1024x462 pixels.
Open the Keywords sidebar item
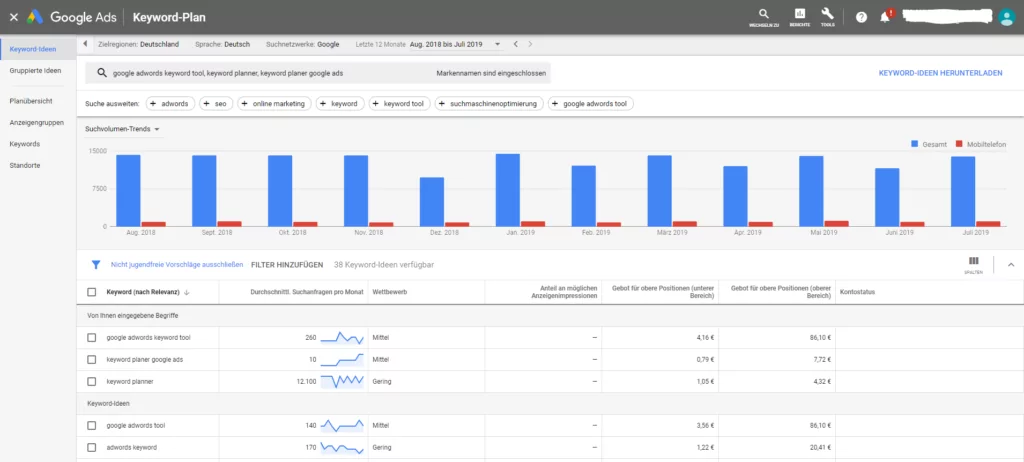pyautogui.click(x=25, y=144)
